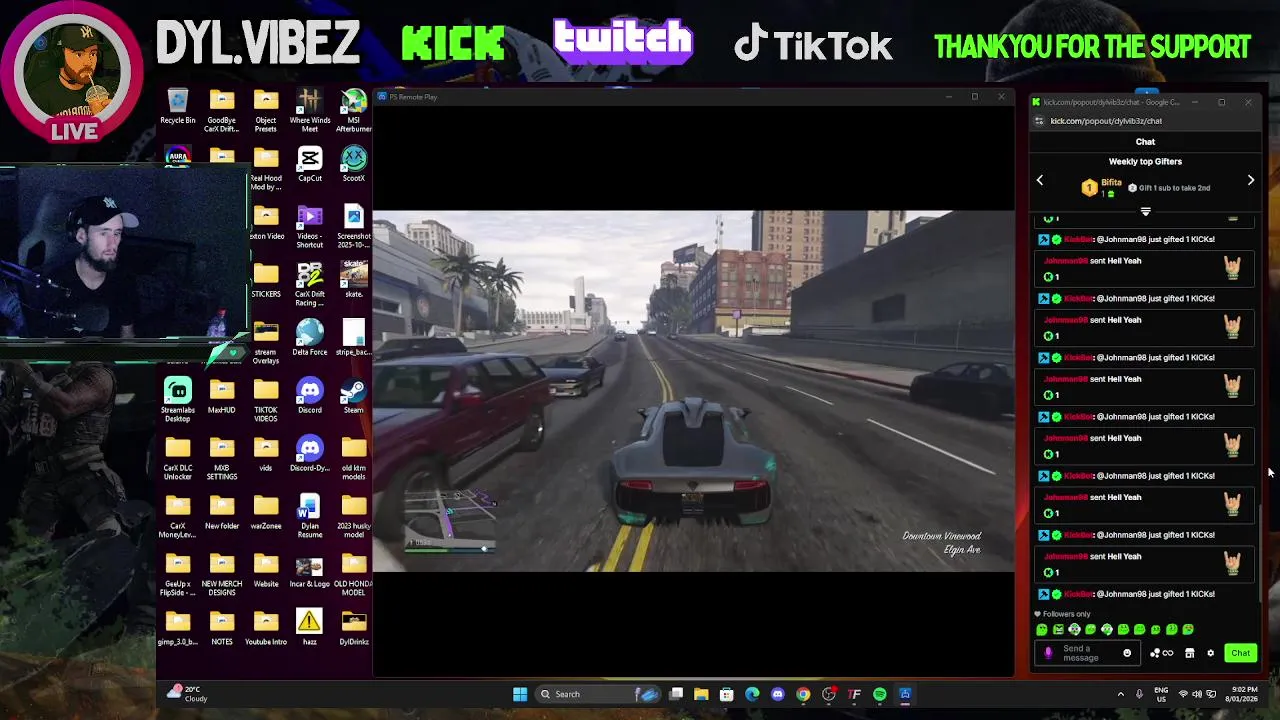
Task: Open the STICKERS folder
Action: (266, 280)
